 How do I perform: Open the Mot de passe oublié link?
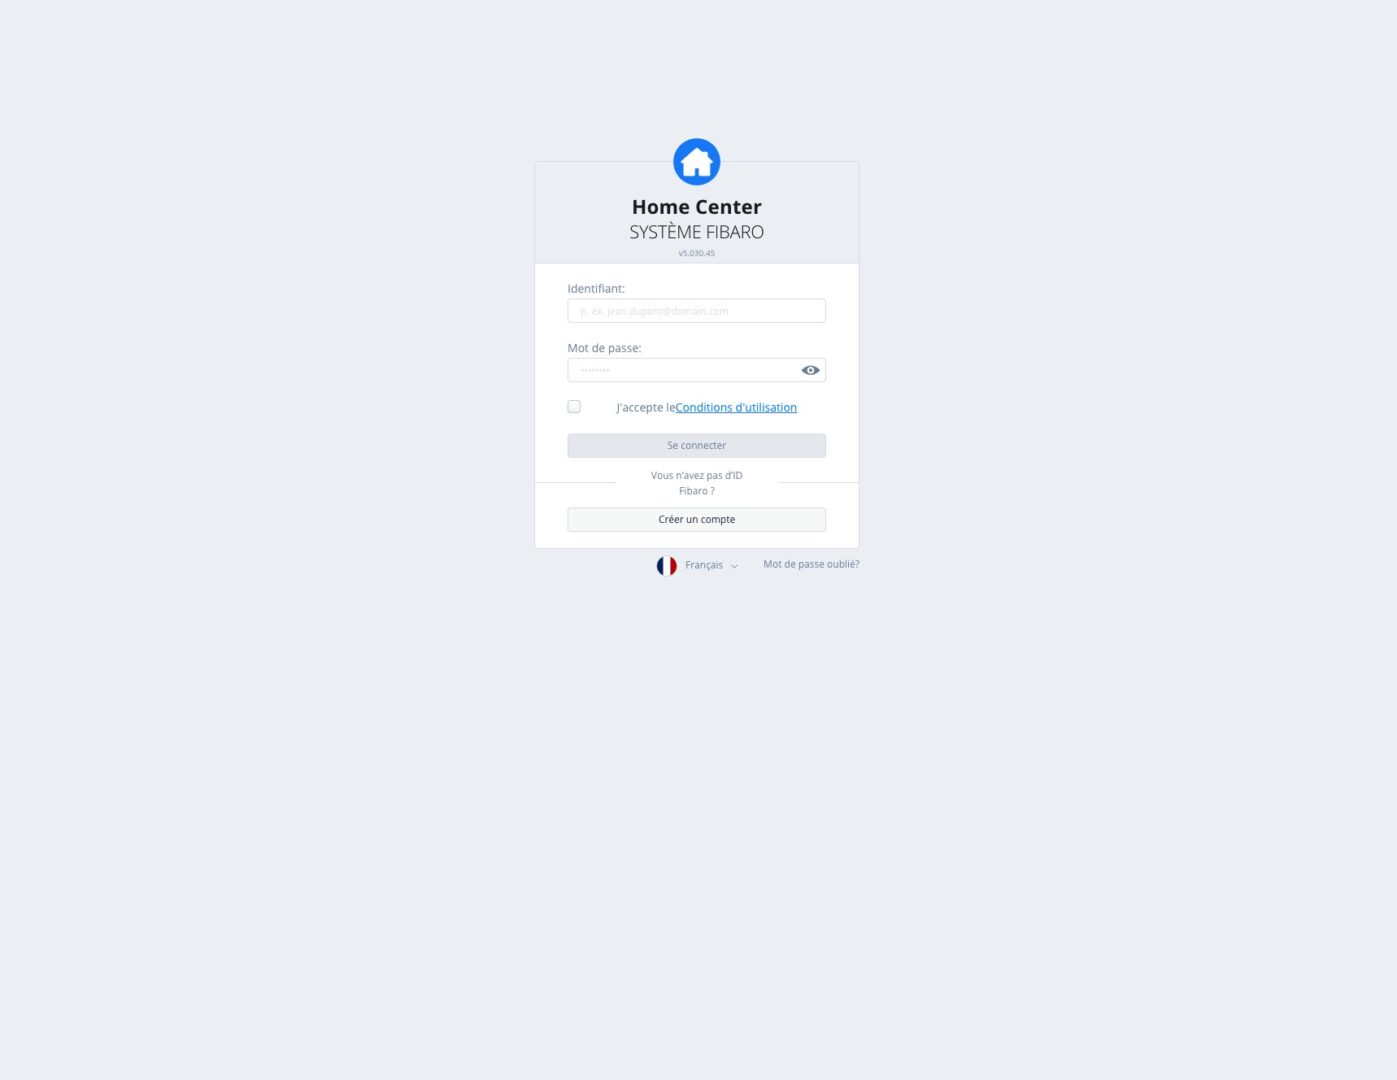click(x=811, y=565)
